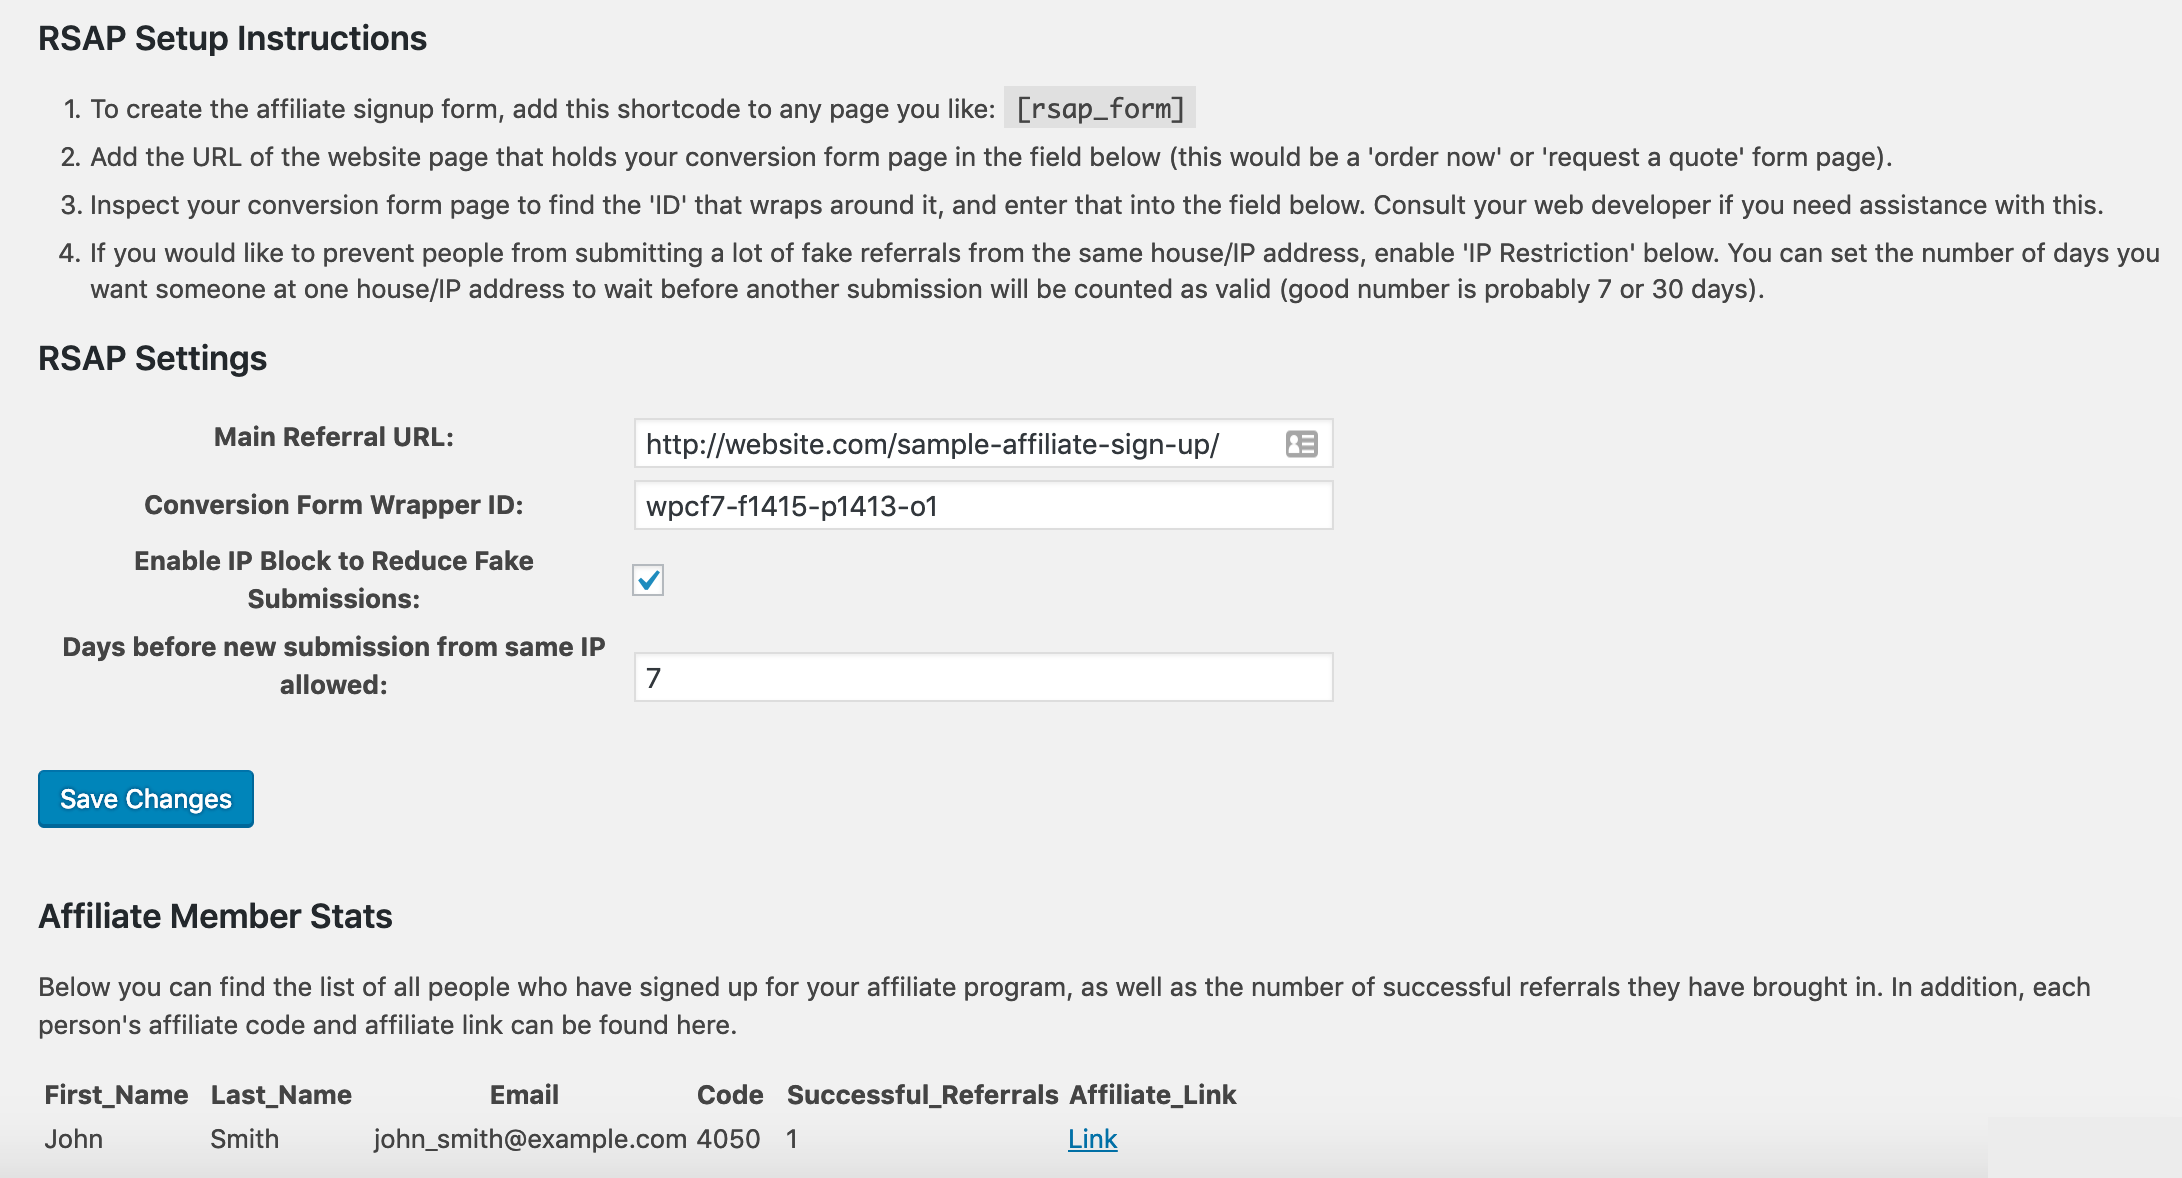Image resolution: width=2182 pixels, height=1178 pixels.
Task: Click the Successful_Referrals column header
Action: coord(922,1095)
